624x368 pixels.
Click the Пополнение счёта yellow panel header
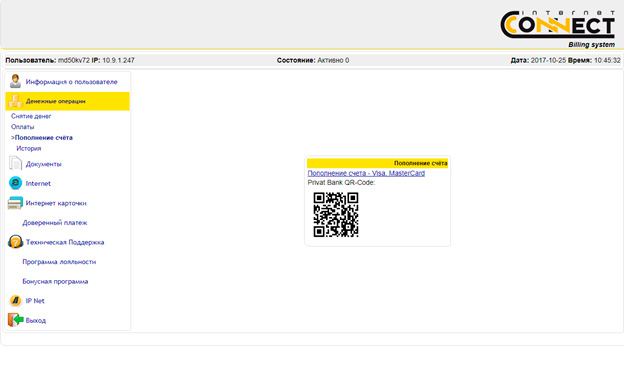click(377, 163)
